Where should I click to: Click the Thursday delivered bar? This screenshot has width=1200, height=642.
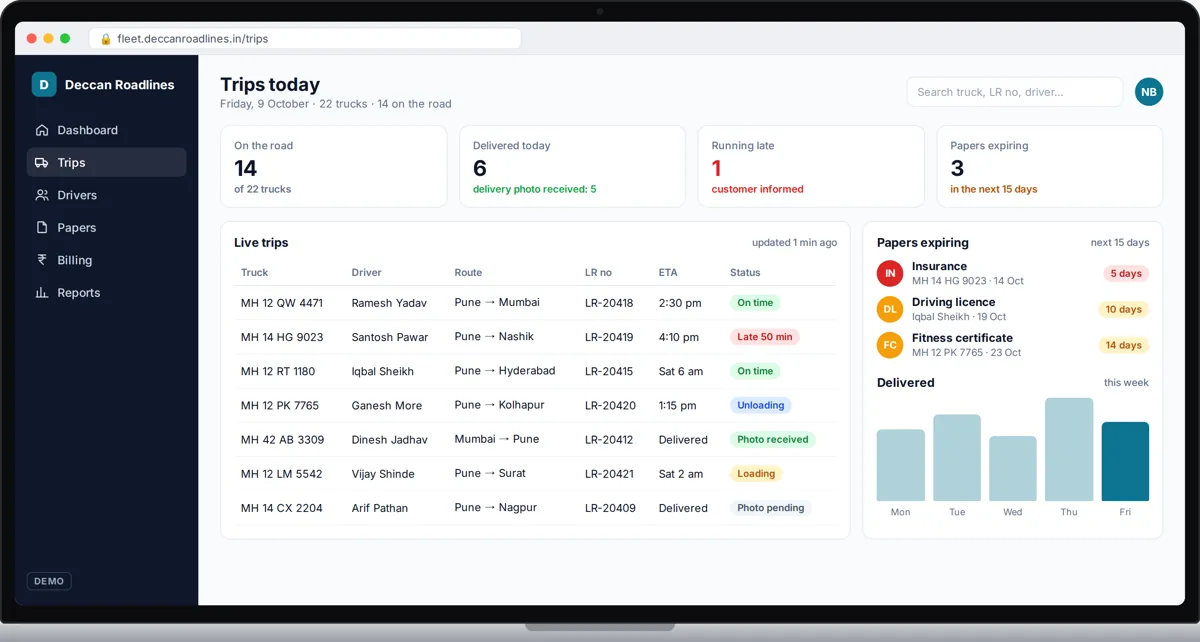(x=1069, y=449)
